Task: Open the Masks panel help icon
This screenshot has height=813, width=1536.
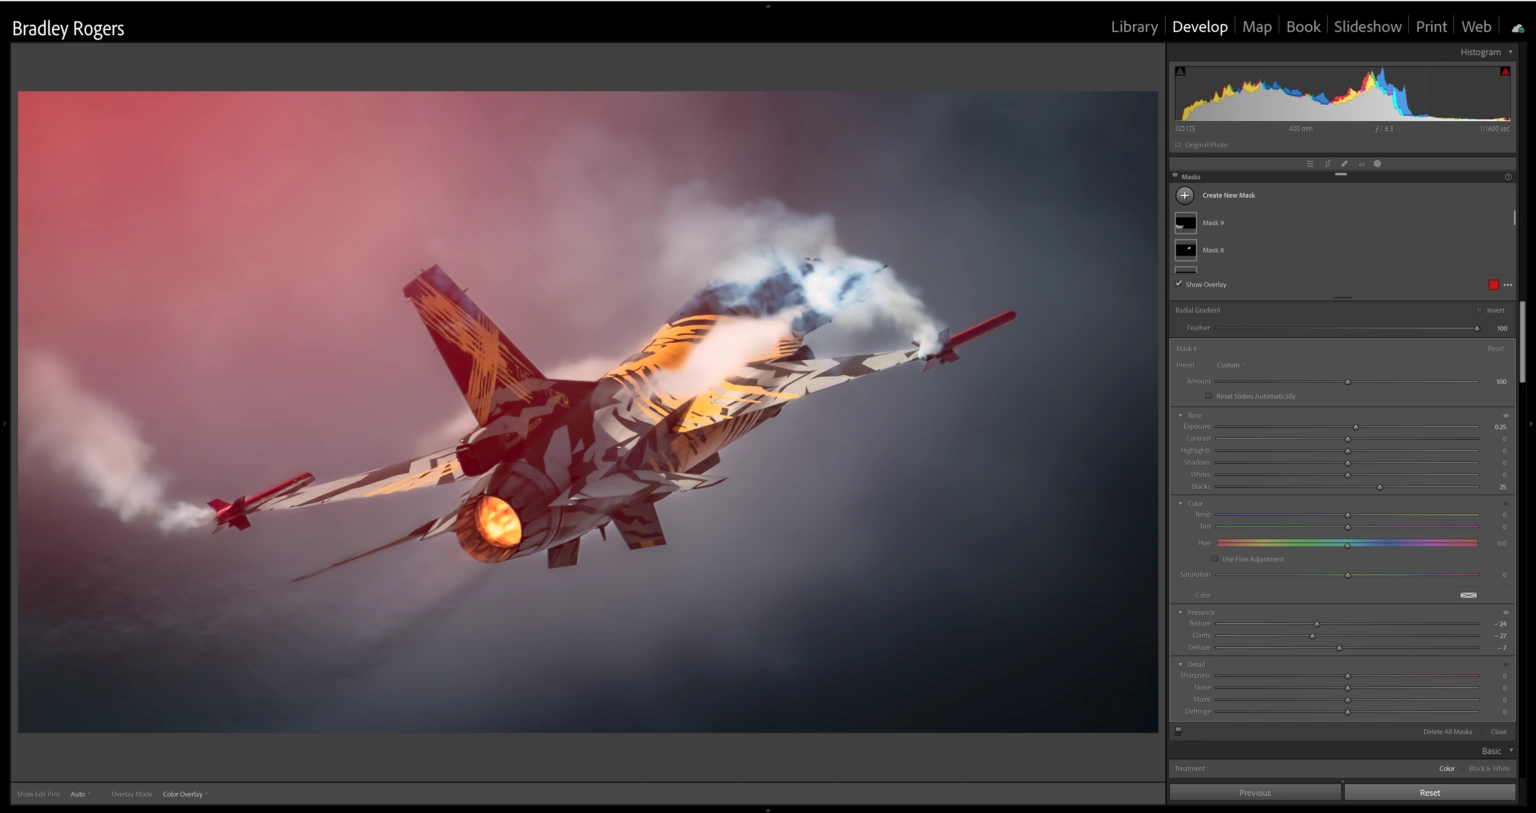Action: [1508, 177]
